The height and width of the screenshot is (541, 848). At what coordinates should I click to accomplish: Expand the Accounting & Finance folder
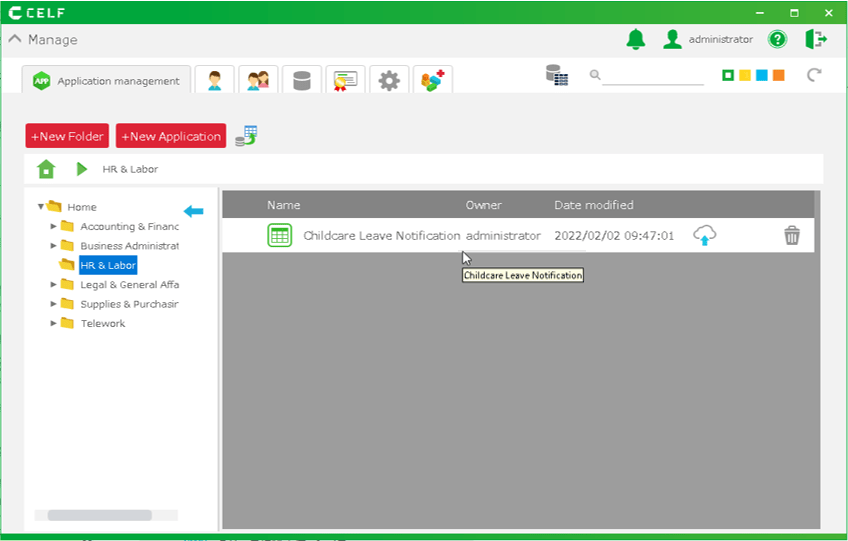pos(54,226)
